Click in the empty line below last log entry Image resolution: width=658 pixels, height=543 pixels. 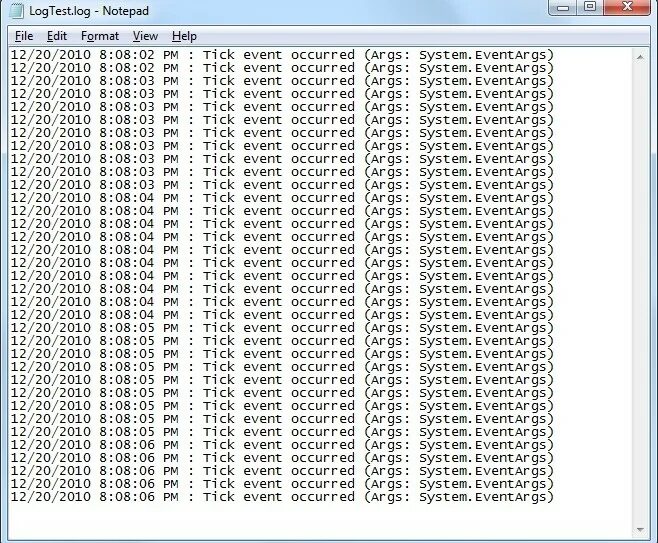(319, 510)
